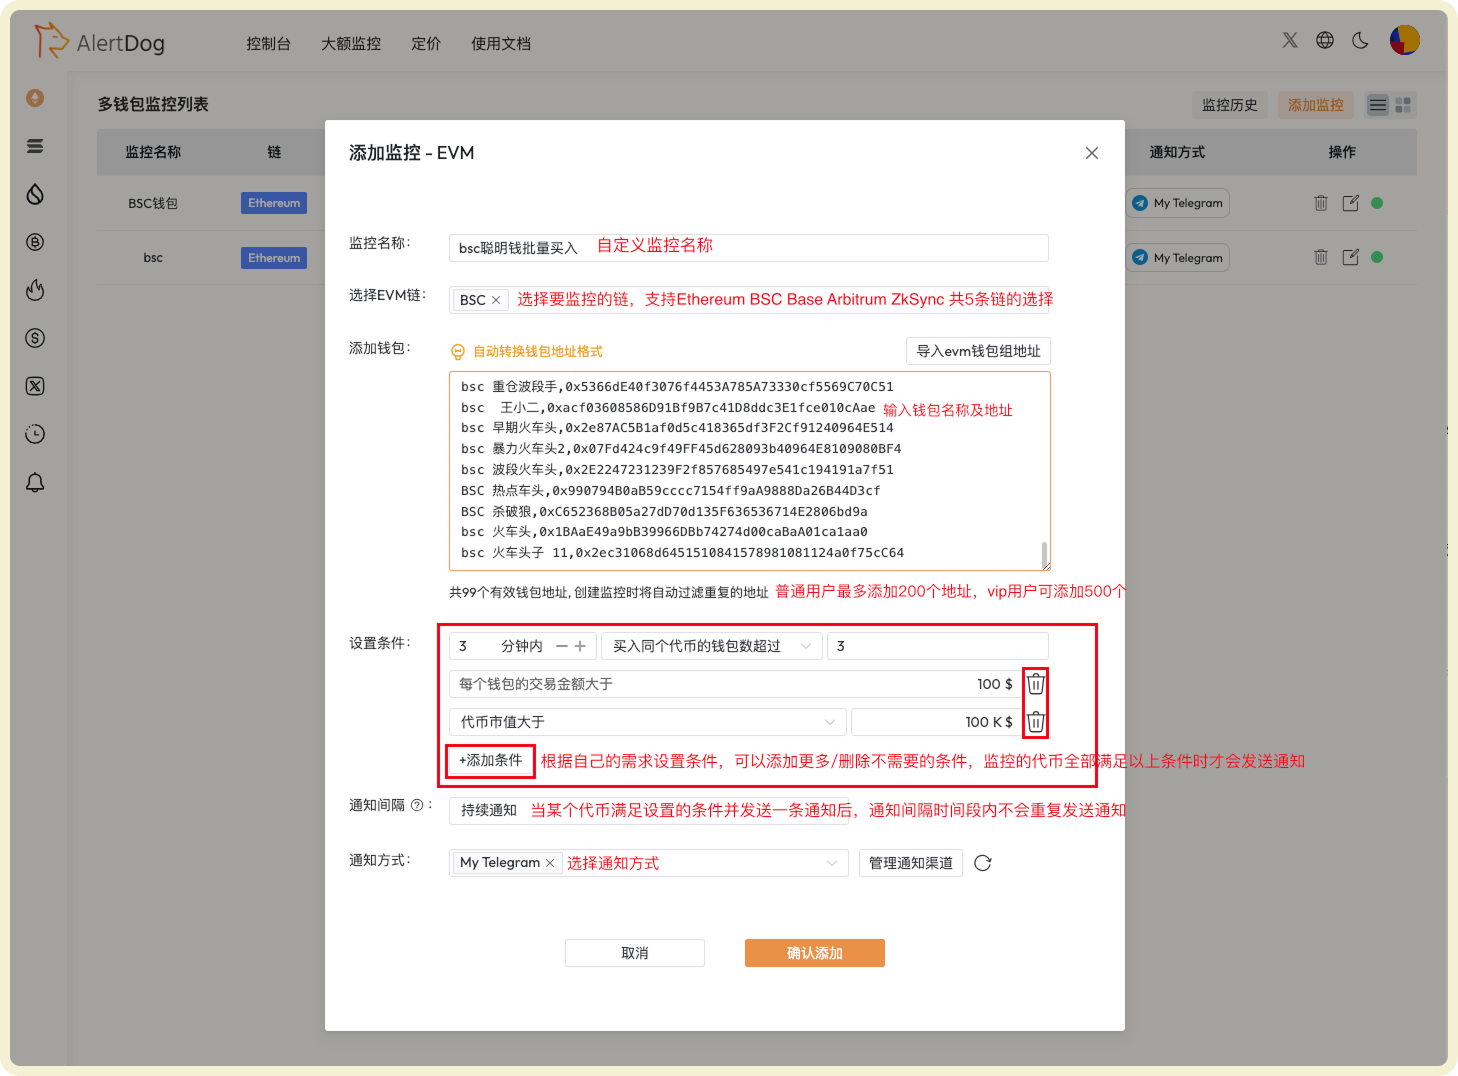Screen dimensions: 1458x1076
Task: Toggle status dot of bsc row
Action: coord(1377,257)
